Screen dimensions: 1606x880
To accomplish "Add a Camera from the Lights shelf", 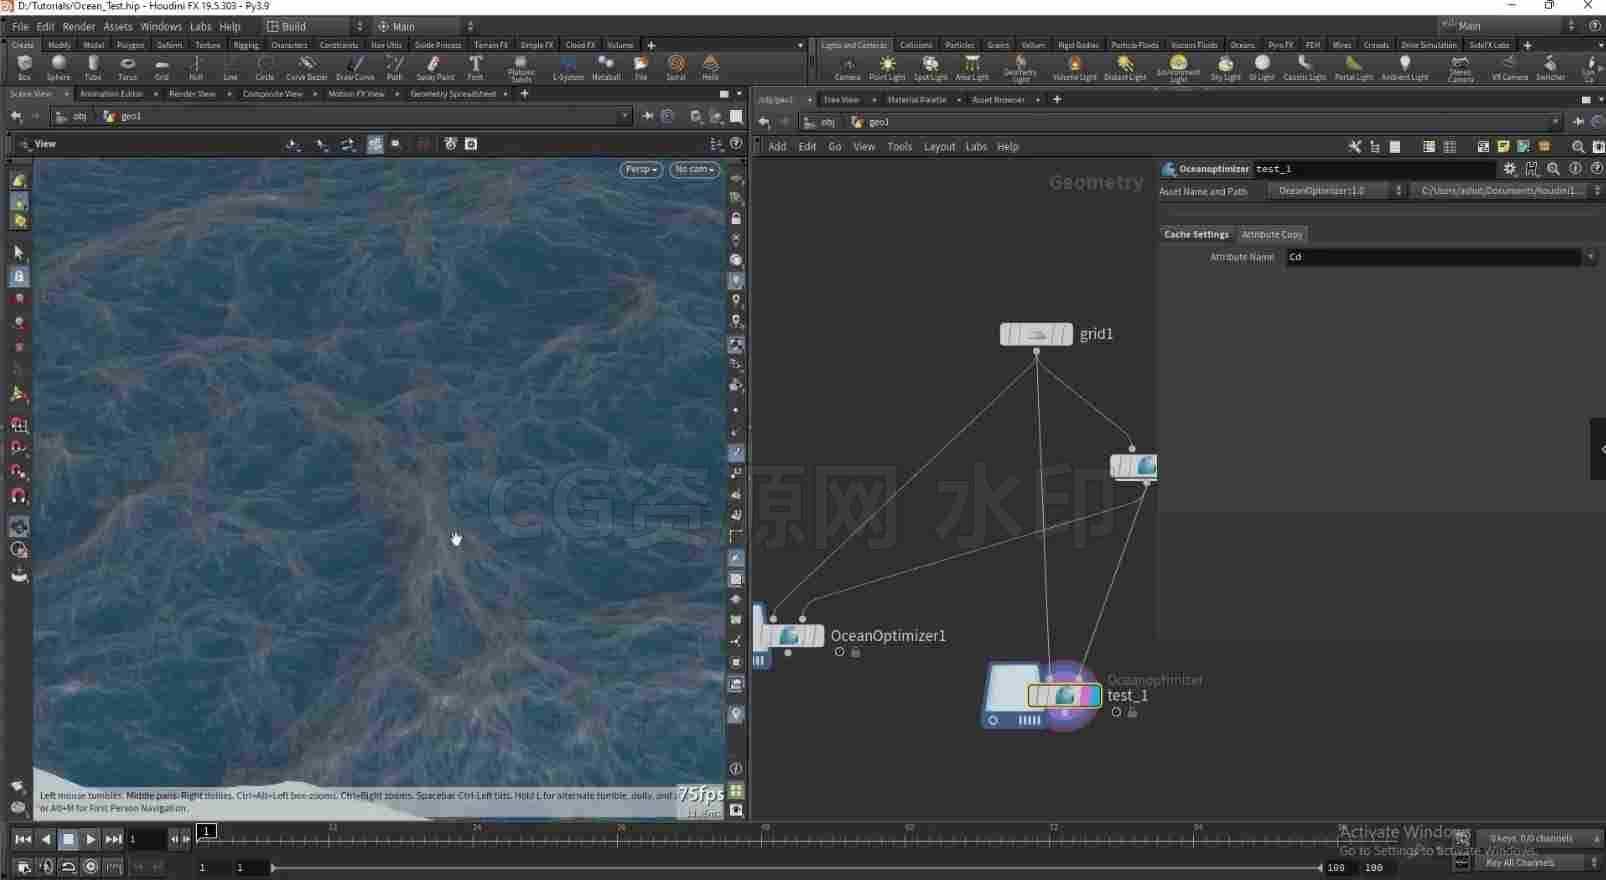I will (x=848, y=68).
